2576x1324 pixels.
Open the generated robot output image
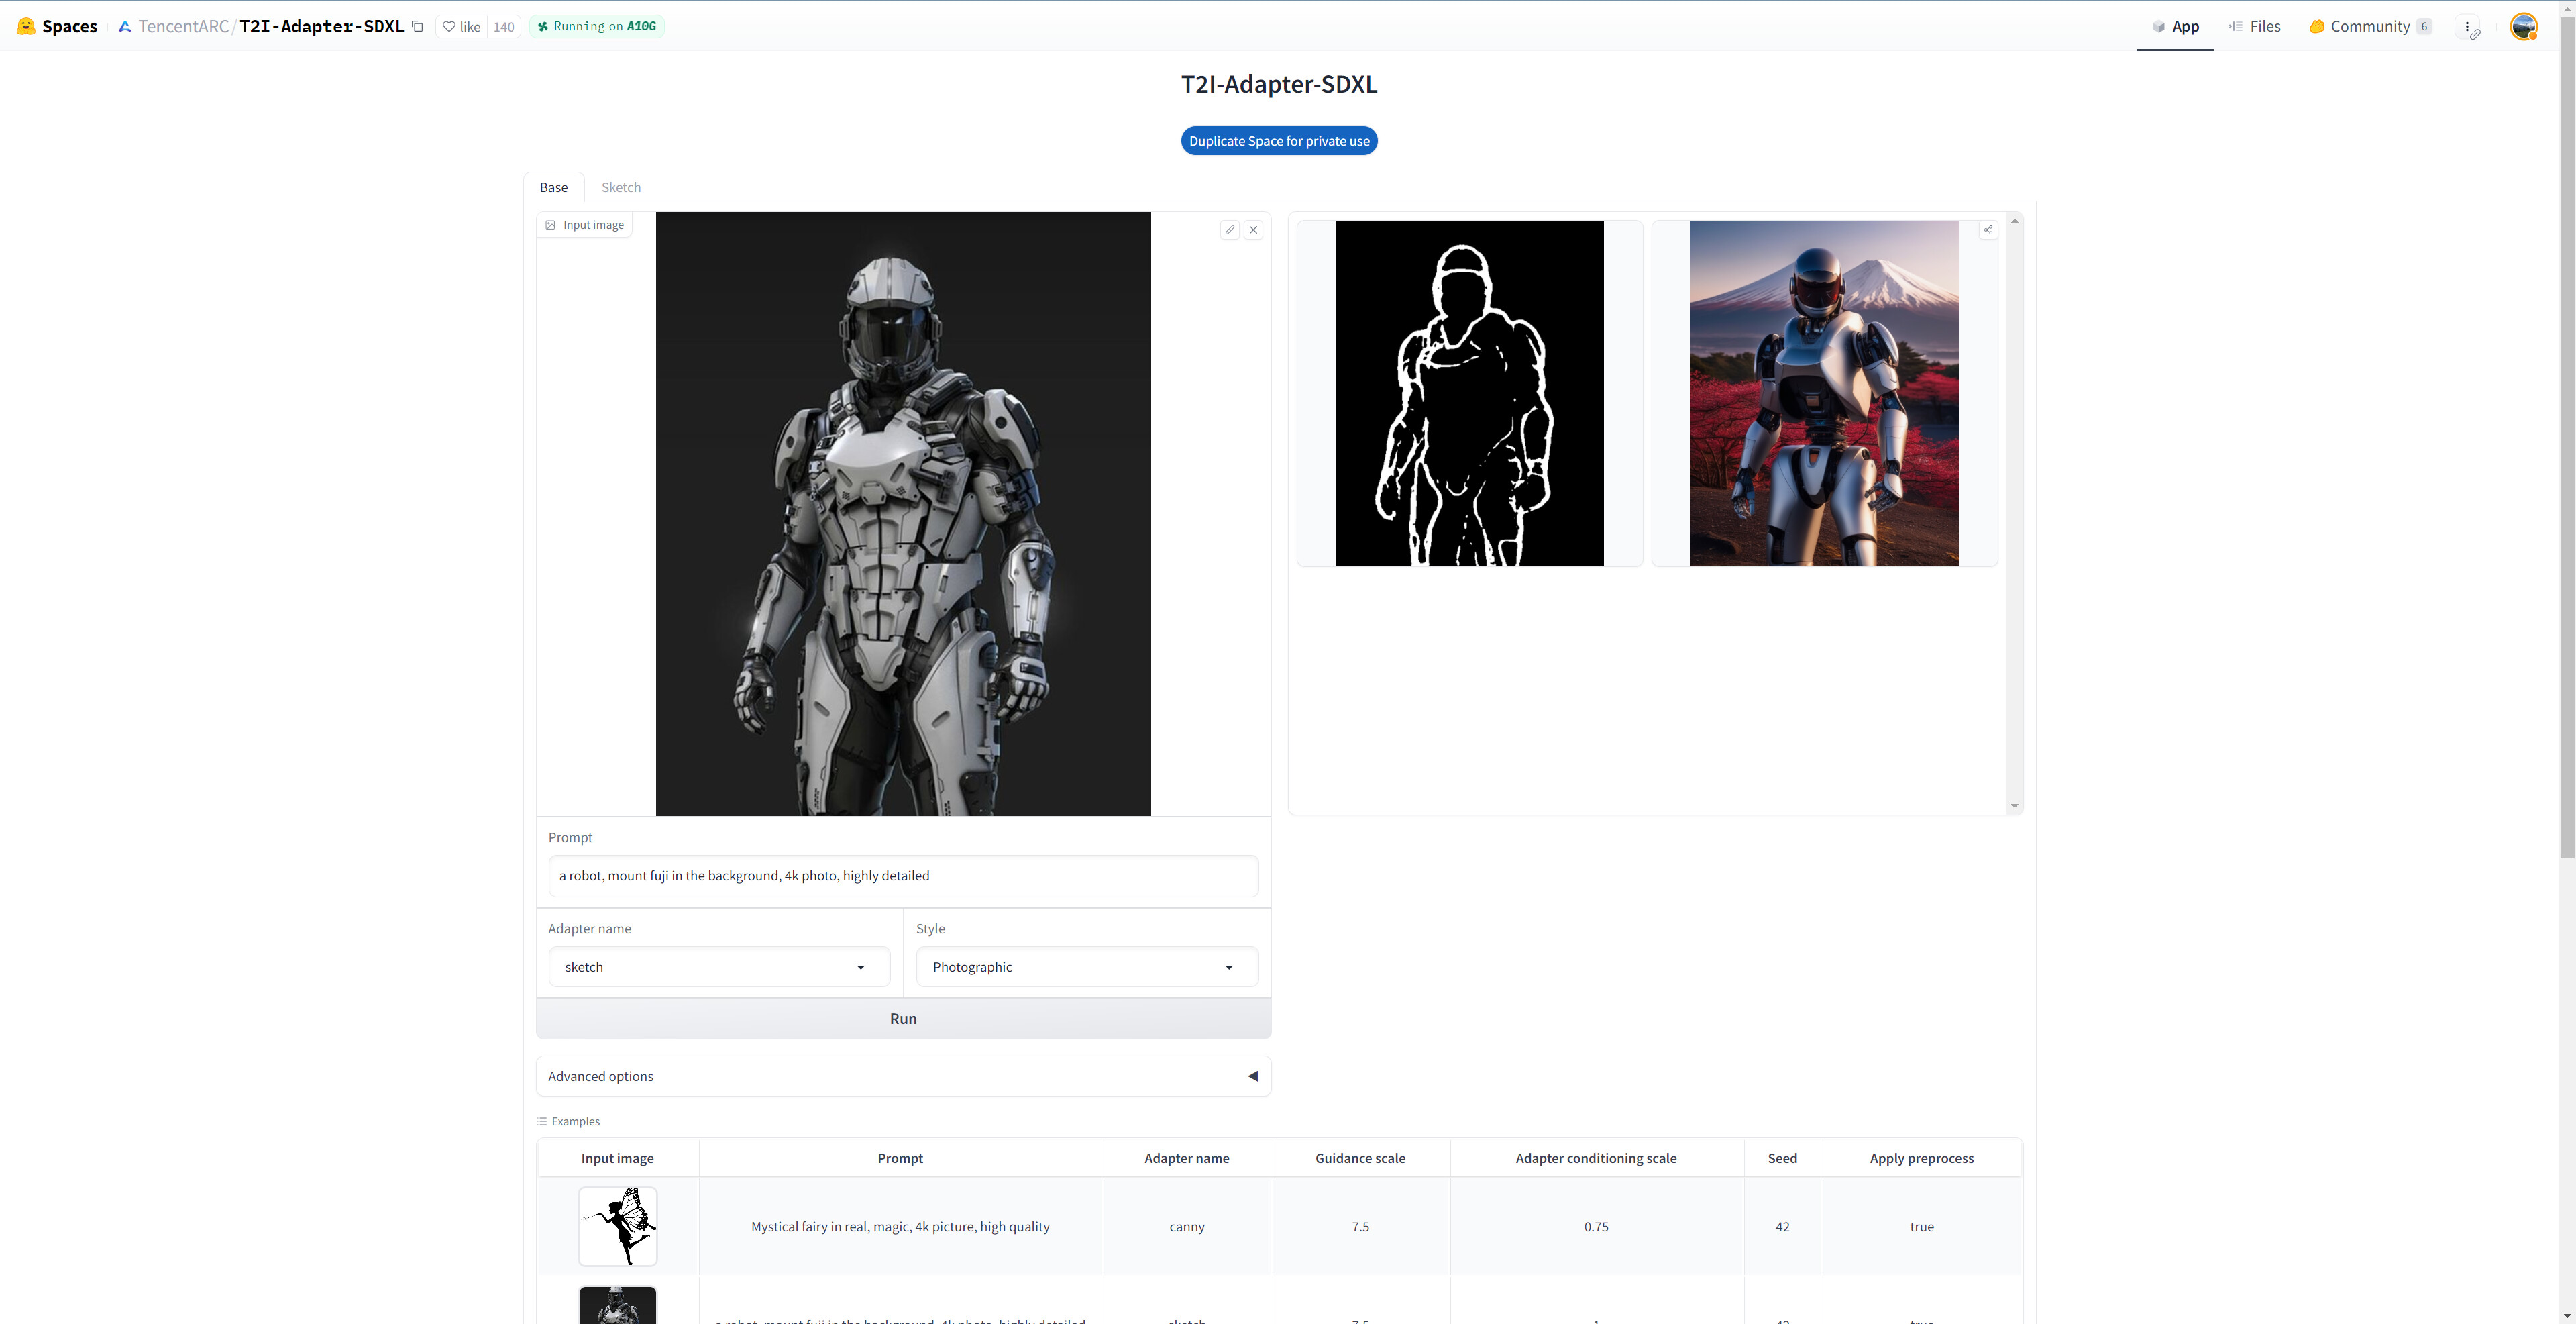pyautogui.click(x=1823, y=393)
